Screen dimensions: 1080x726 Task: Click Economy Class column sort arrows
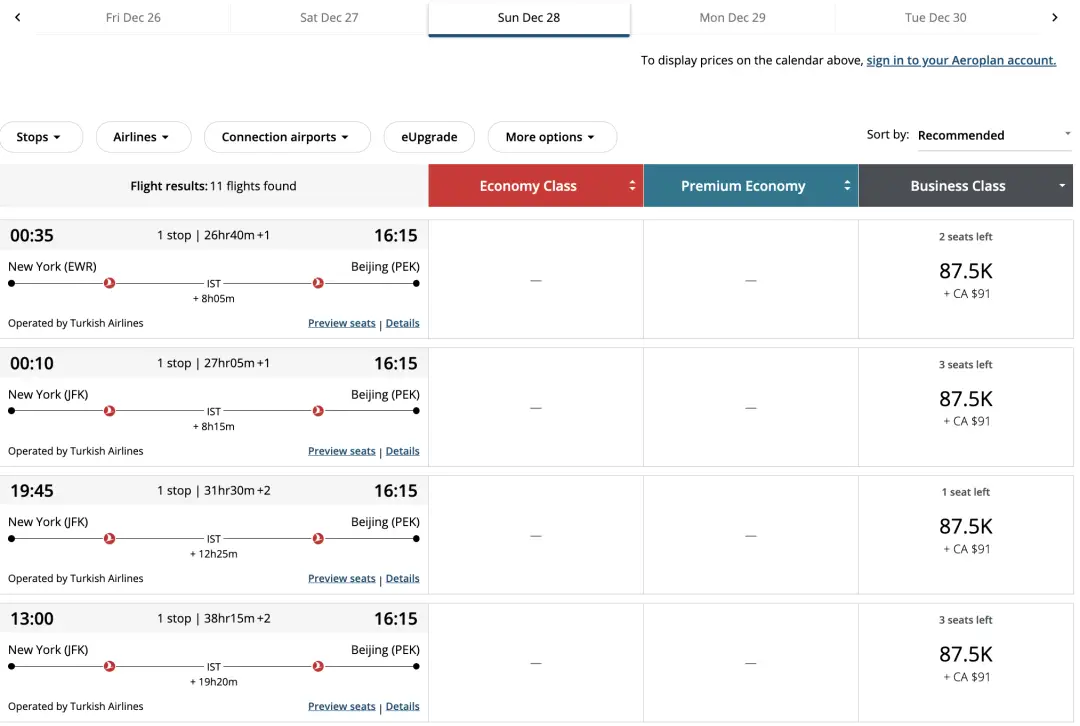click(x=632, y=186)
